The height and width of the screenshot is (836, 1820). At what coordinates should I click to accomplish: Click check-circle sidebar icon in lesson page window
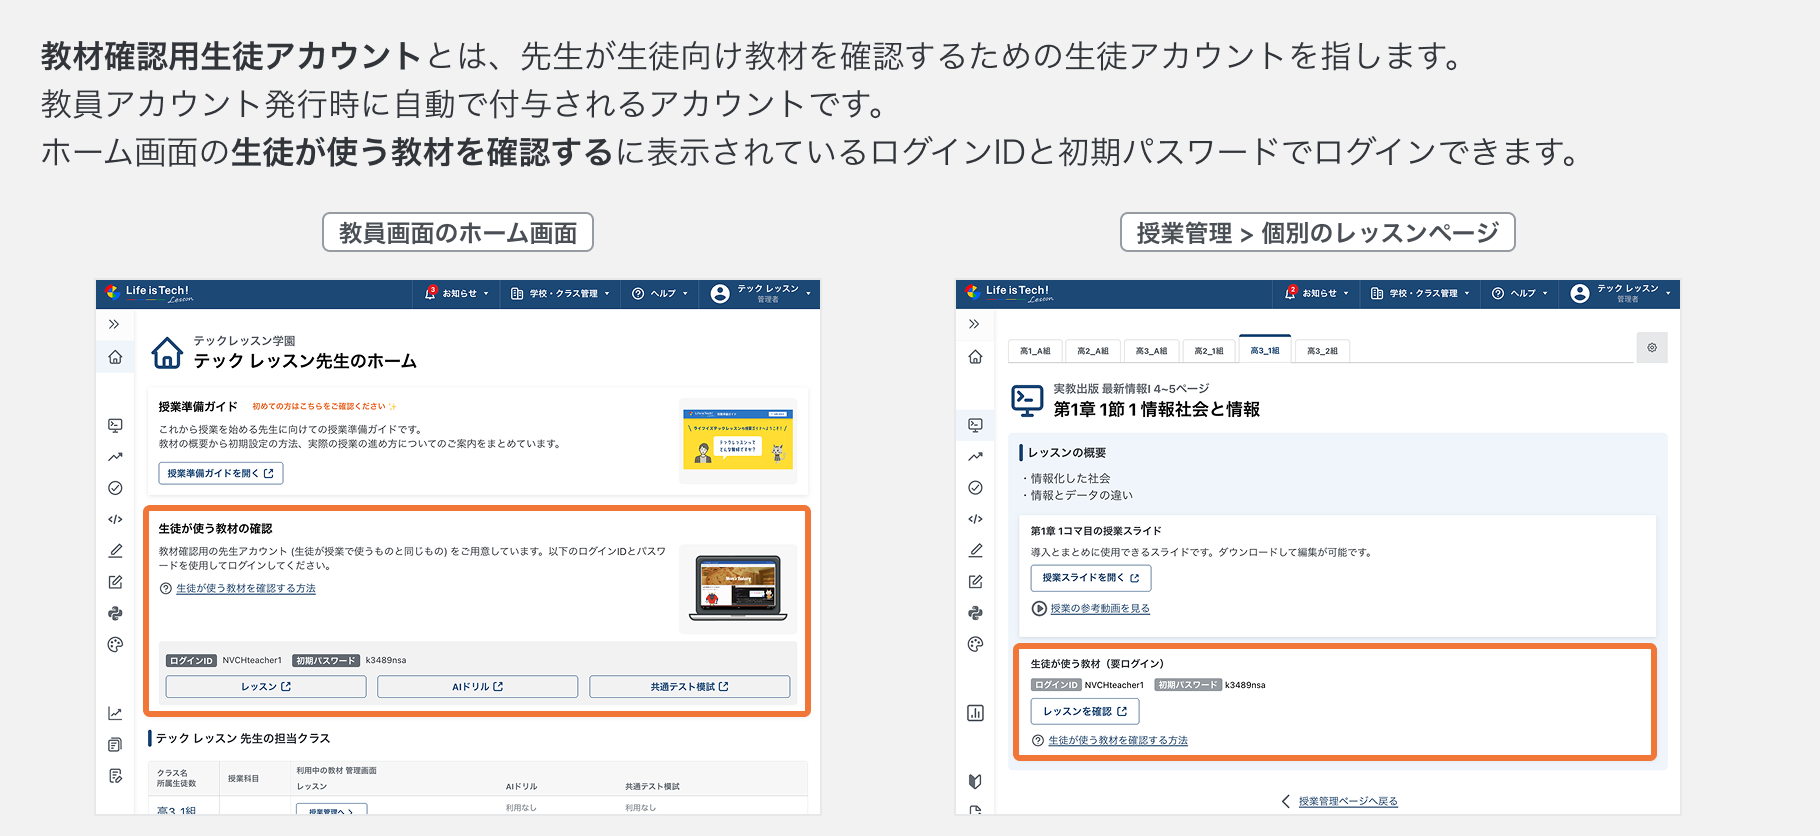(975, 488)
